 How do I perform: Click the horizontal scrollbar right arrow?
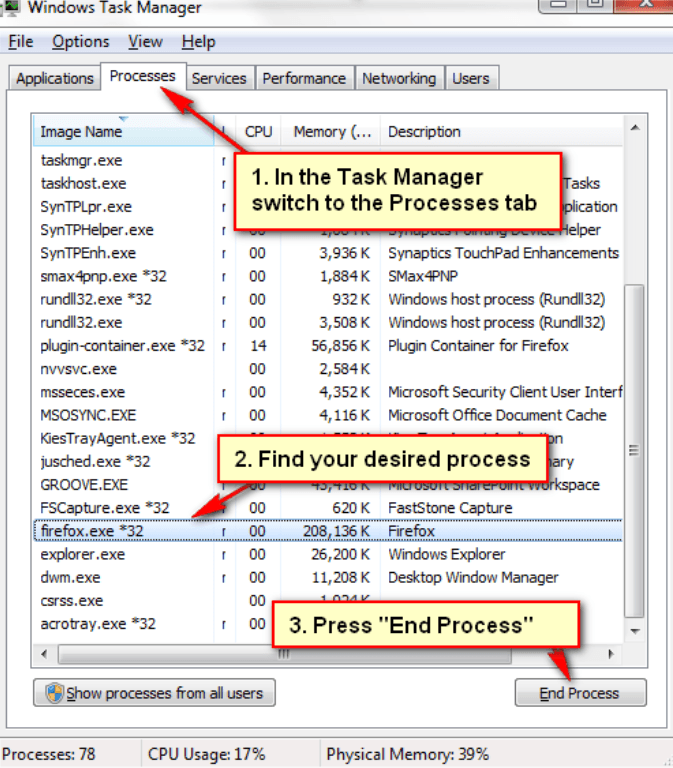coord(611,654)
